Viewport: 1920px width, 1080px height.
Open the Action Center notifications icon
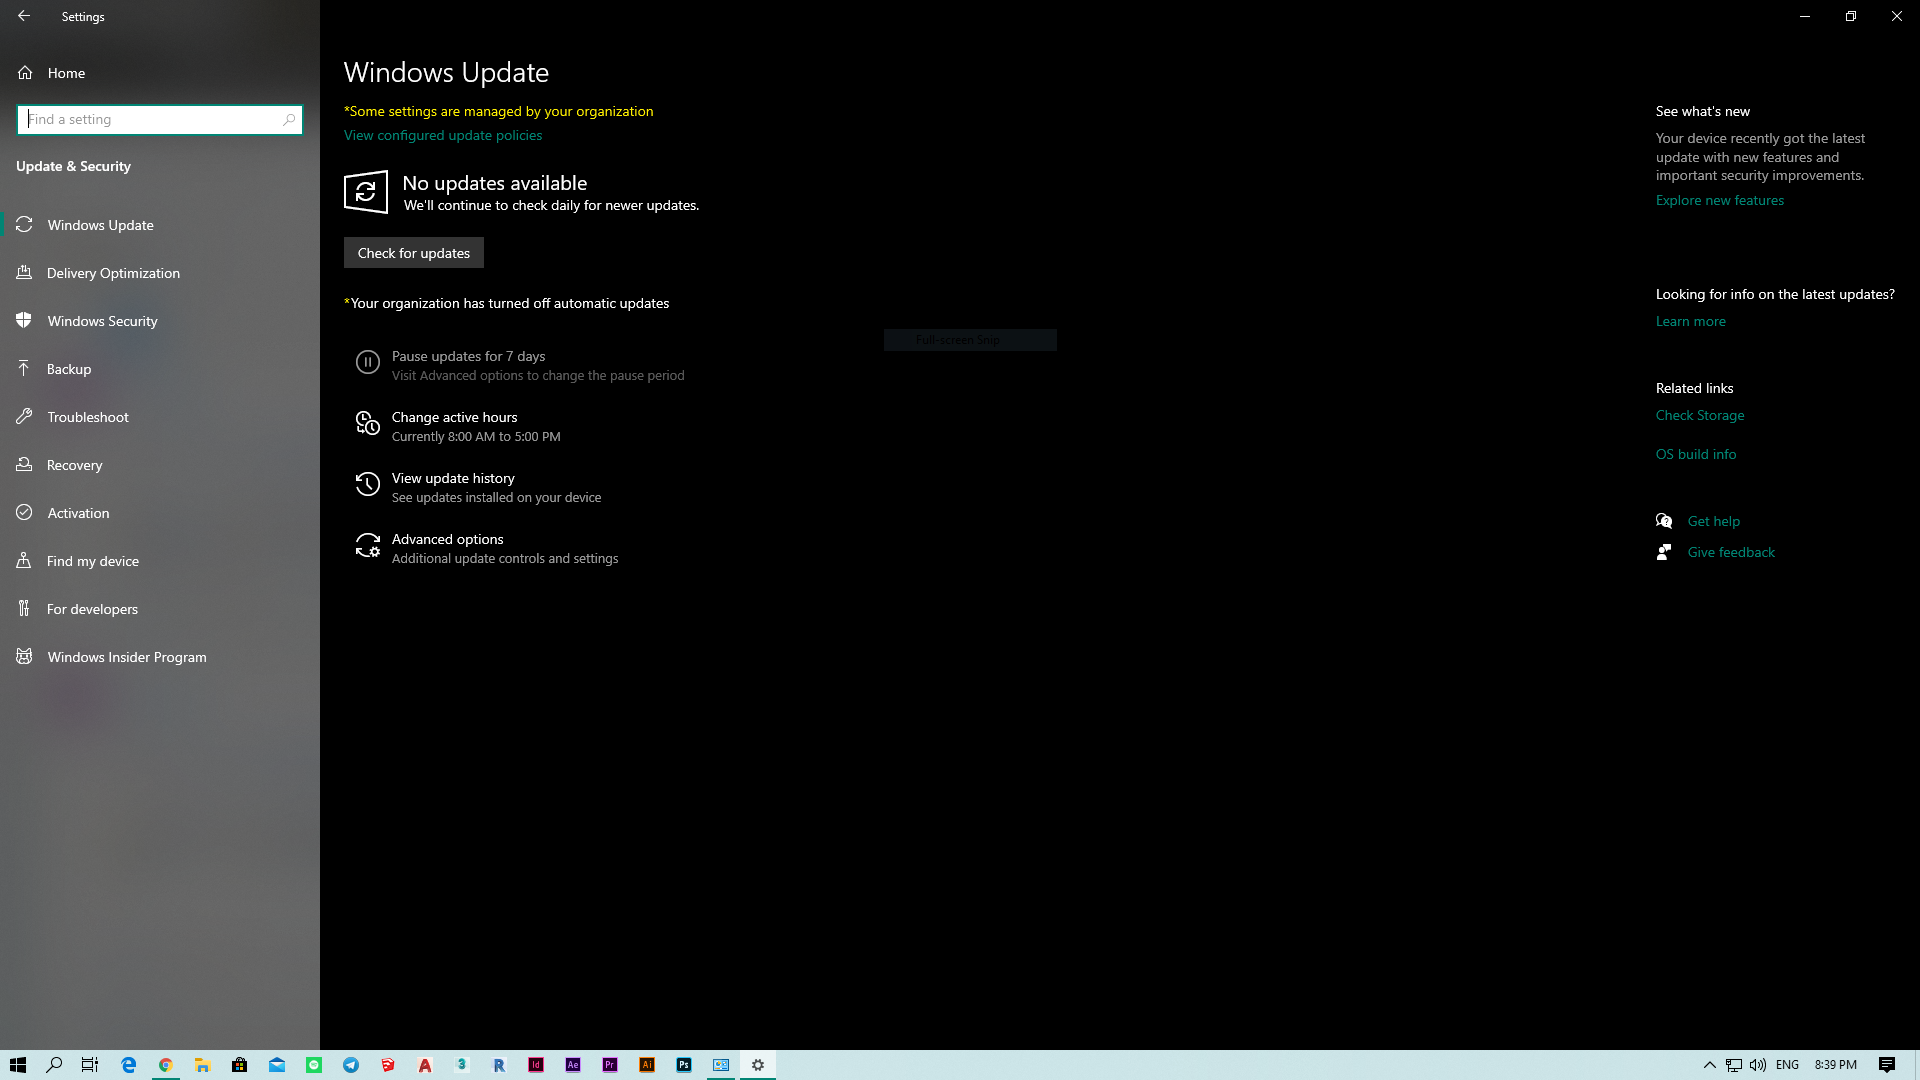coord(1887,1065)
